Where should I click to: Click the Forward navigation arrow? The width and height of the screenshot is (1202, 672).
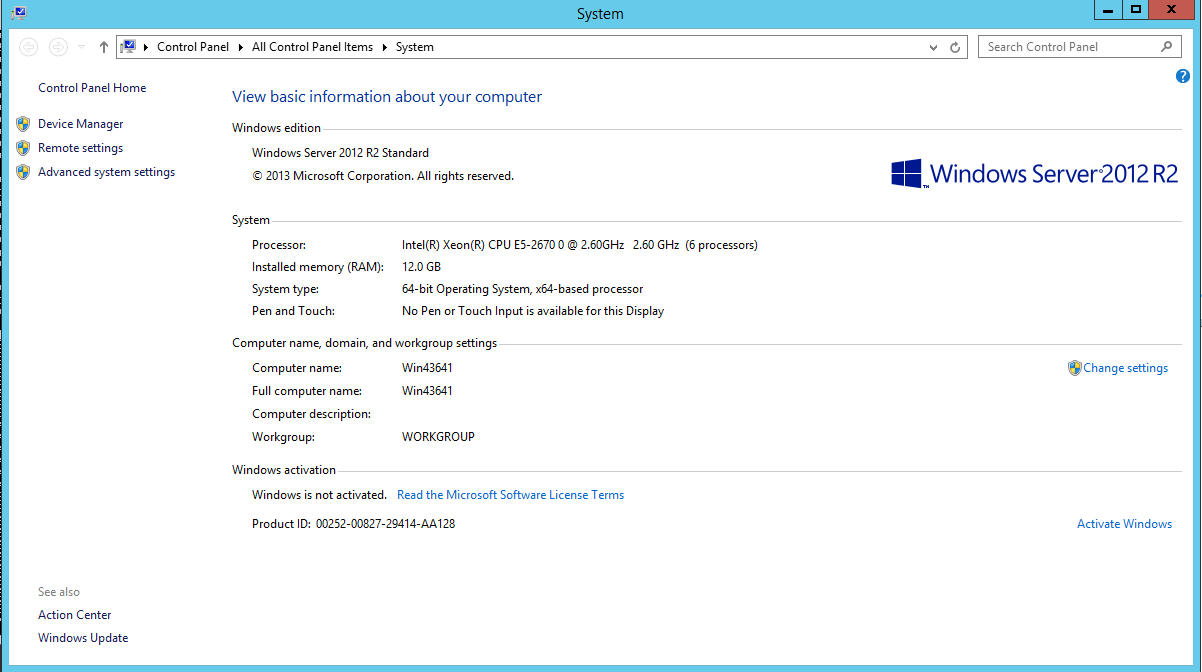58,47
